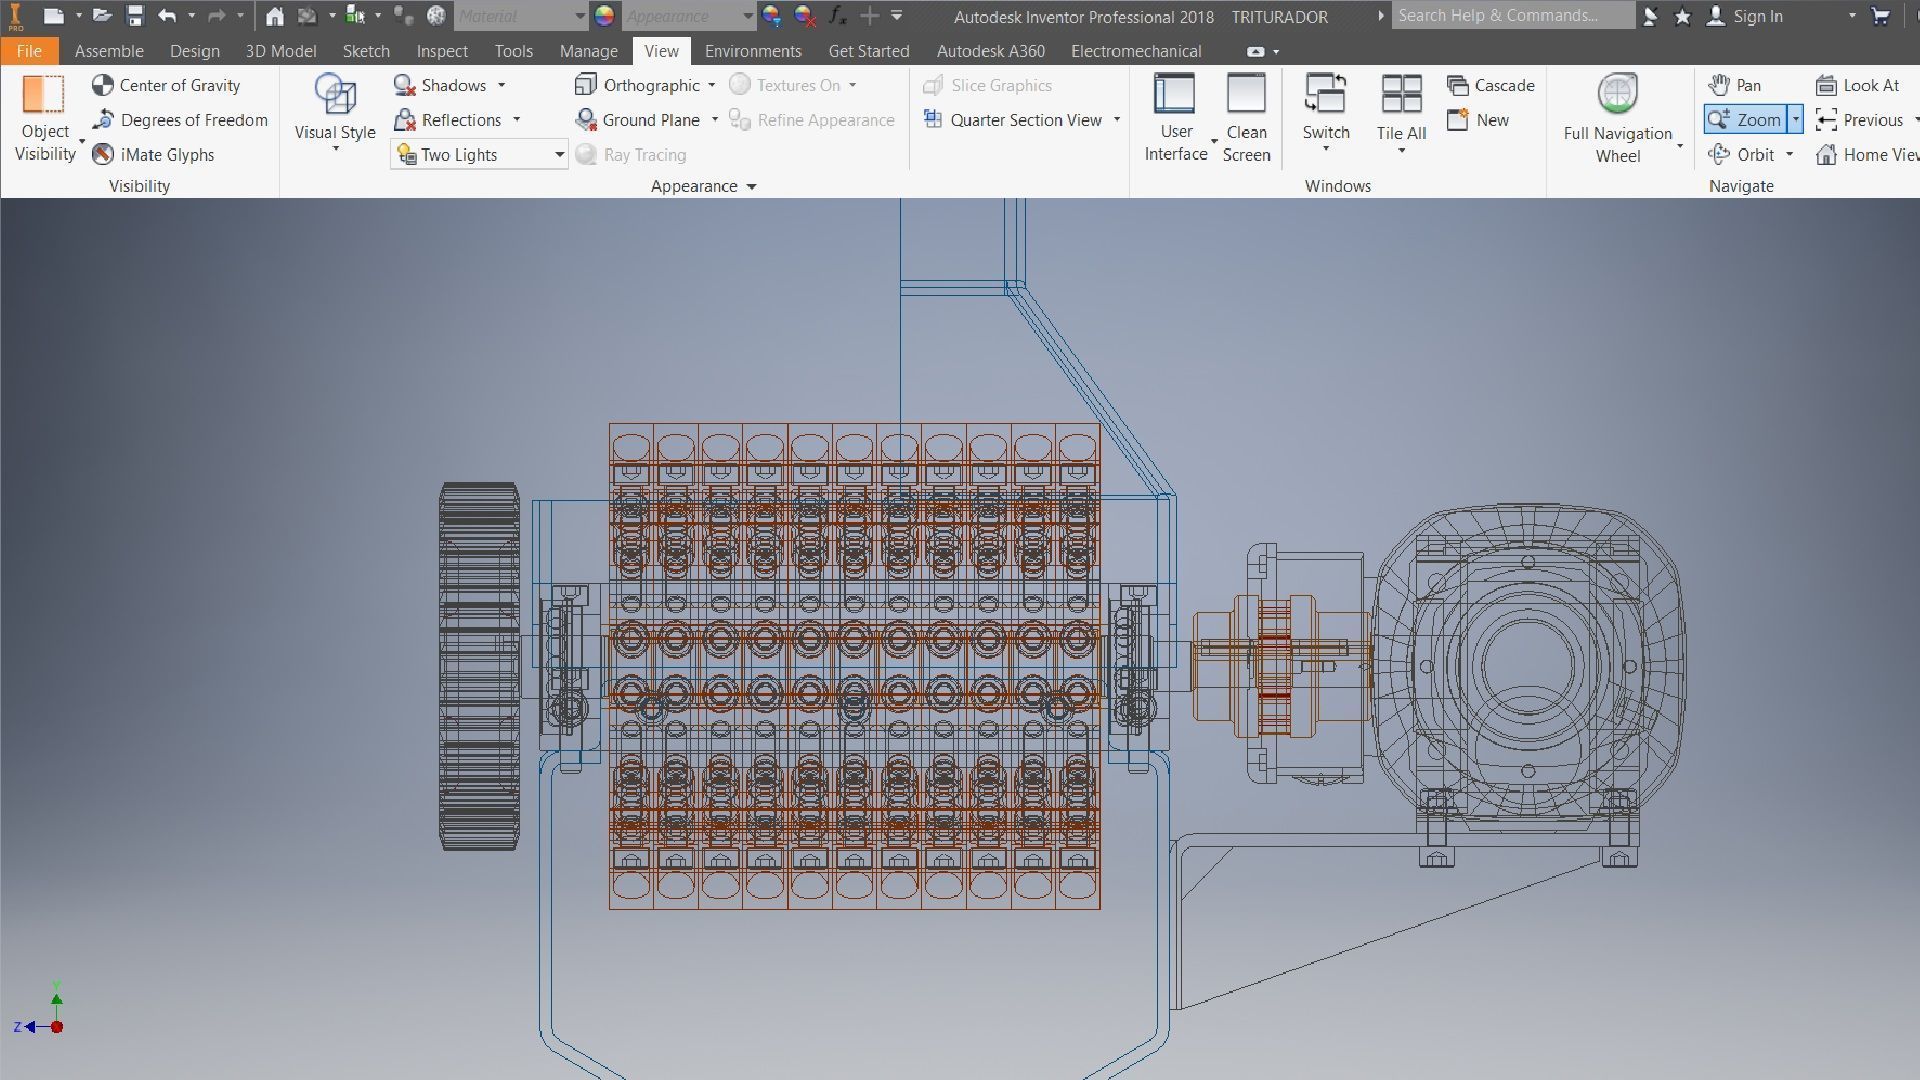Open the File menu

click(29, 51)
